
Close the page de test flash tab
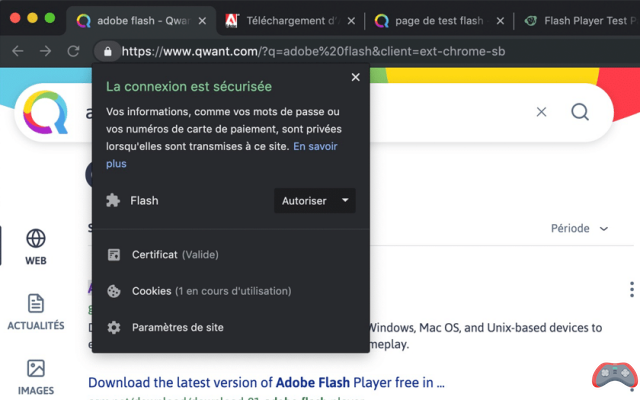pyautogui.click(x=500, y=21)
